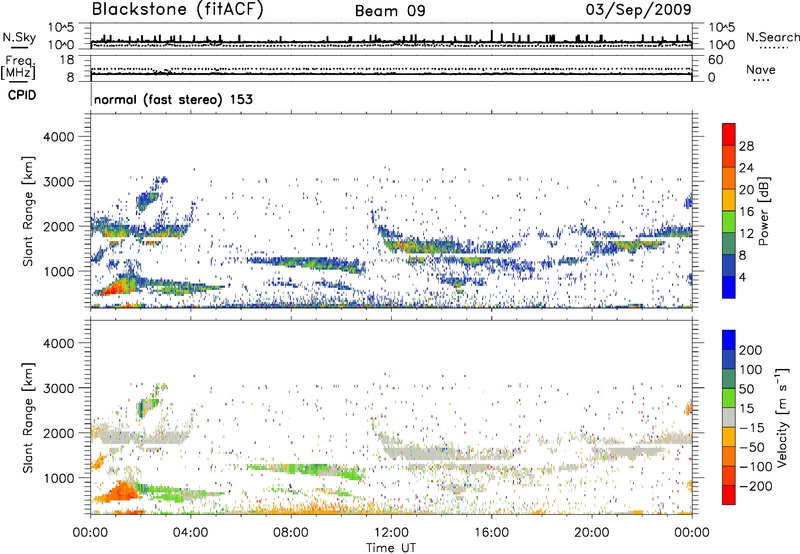Click the frequency axis value 18

(68, 60)
